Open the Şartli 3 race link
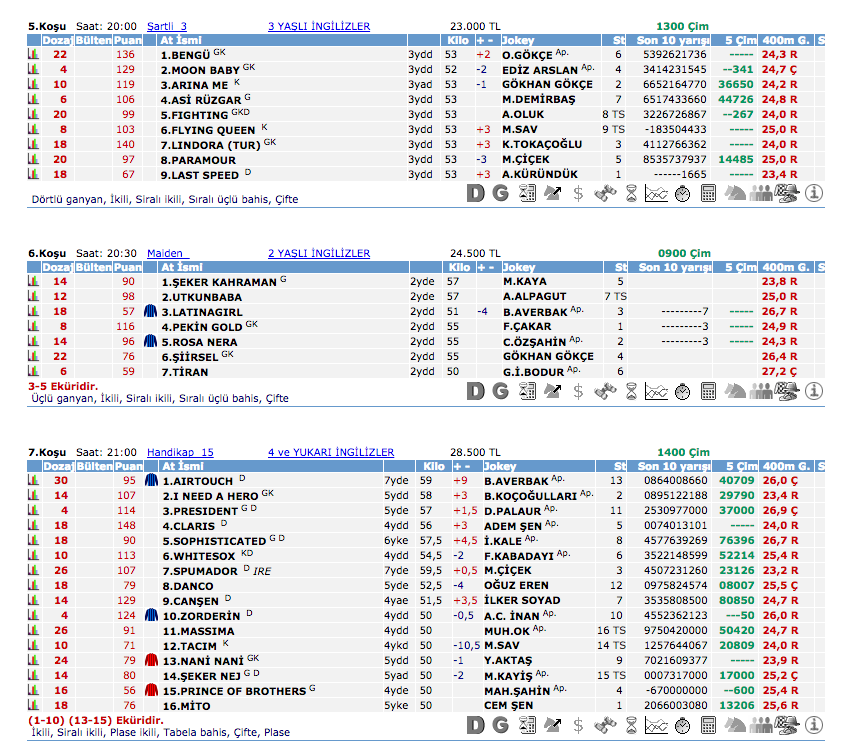The height and width of the screenshot is (749, 846). click(166, 26)
